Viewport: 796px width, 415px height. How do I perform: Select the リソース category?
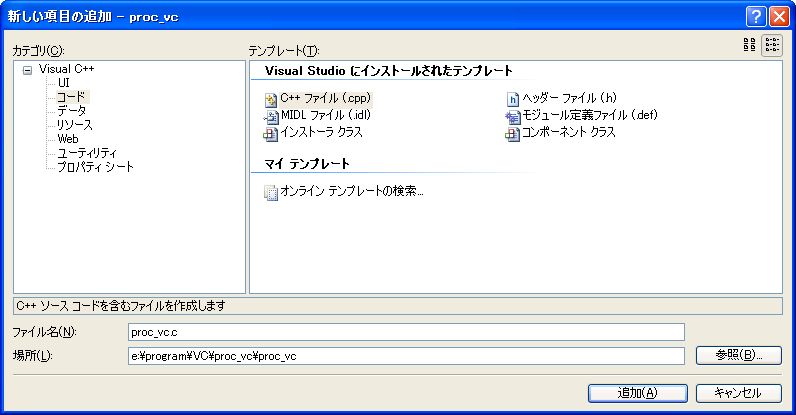coord(75,125)
